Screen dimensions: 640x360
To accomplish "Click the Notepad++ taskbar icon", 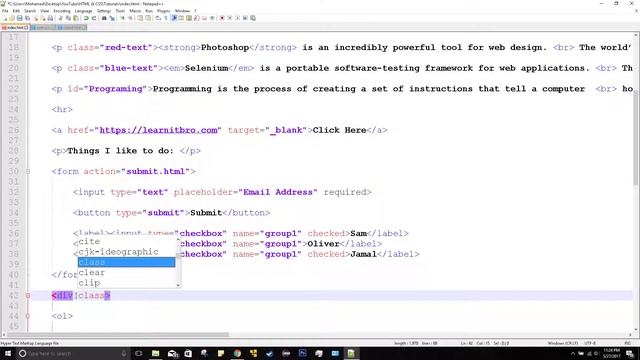I will pyautogui.click(x=351, y=353).
